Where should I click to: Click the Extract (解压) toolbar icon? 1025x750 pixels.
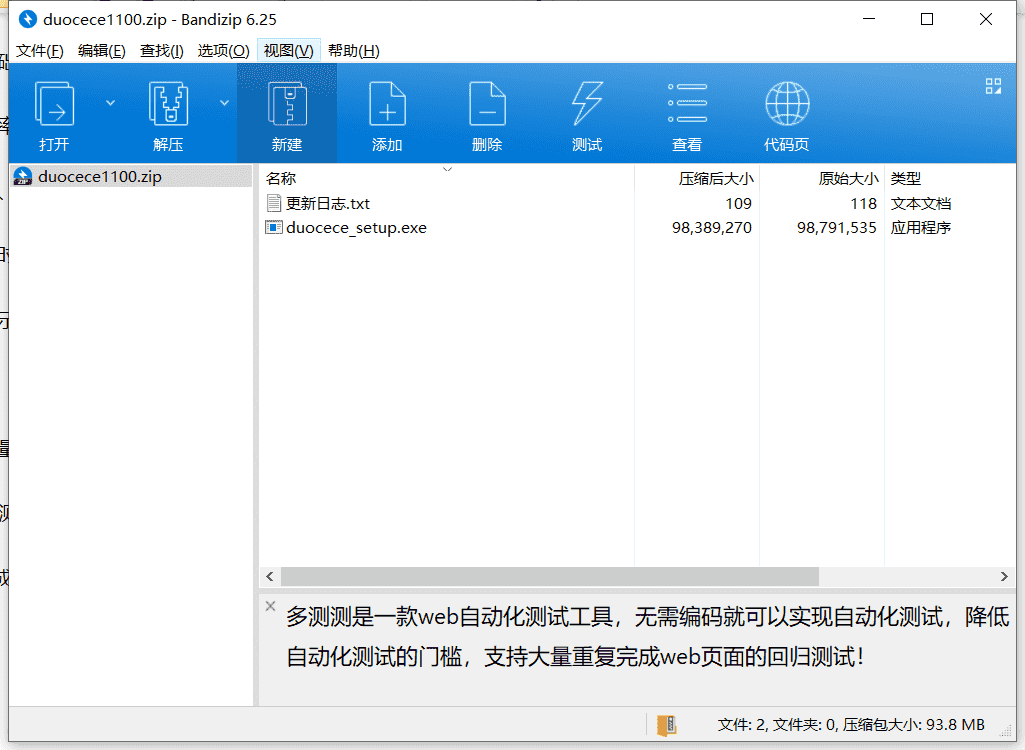point(169,103)
